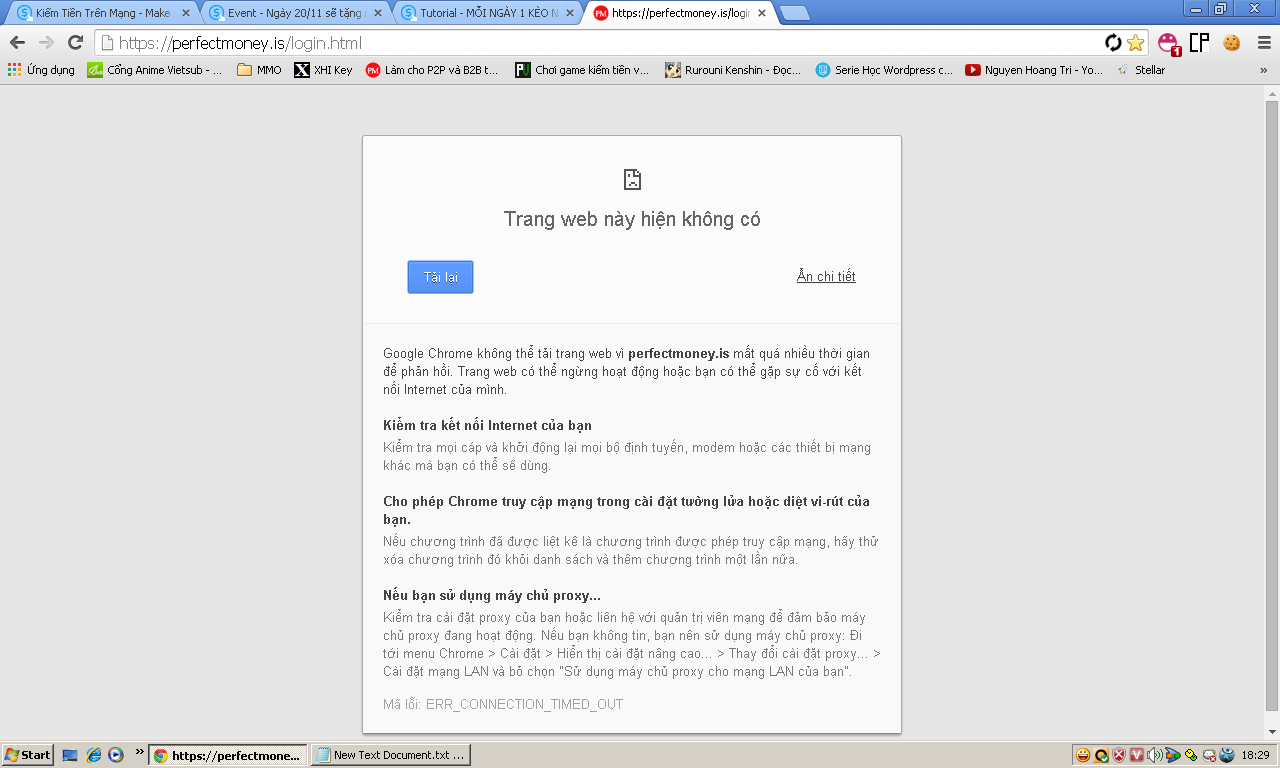Open the XHI Key bookmark
The height and width of the screenshot is (768, 1280).
click(x=323, y=70)
